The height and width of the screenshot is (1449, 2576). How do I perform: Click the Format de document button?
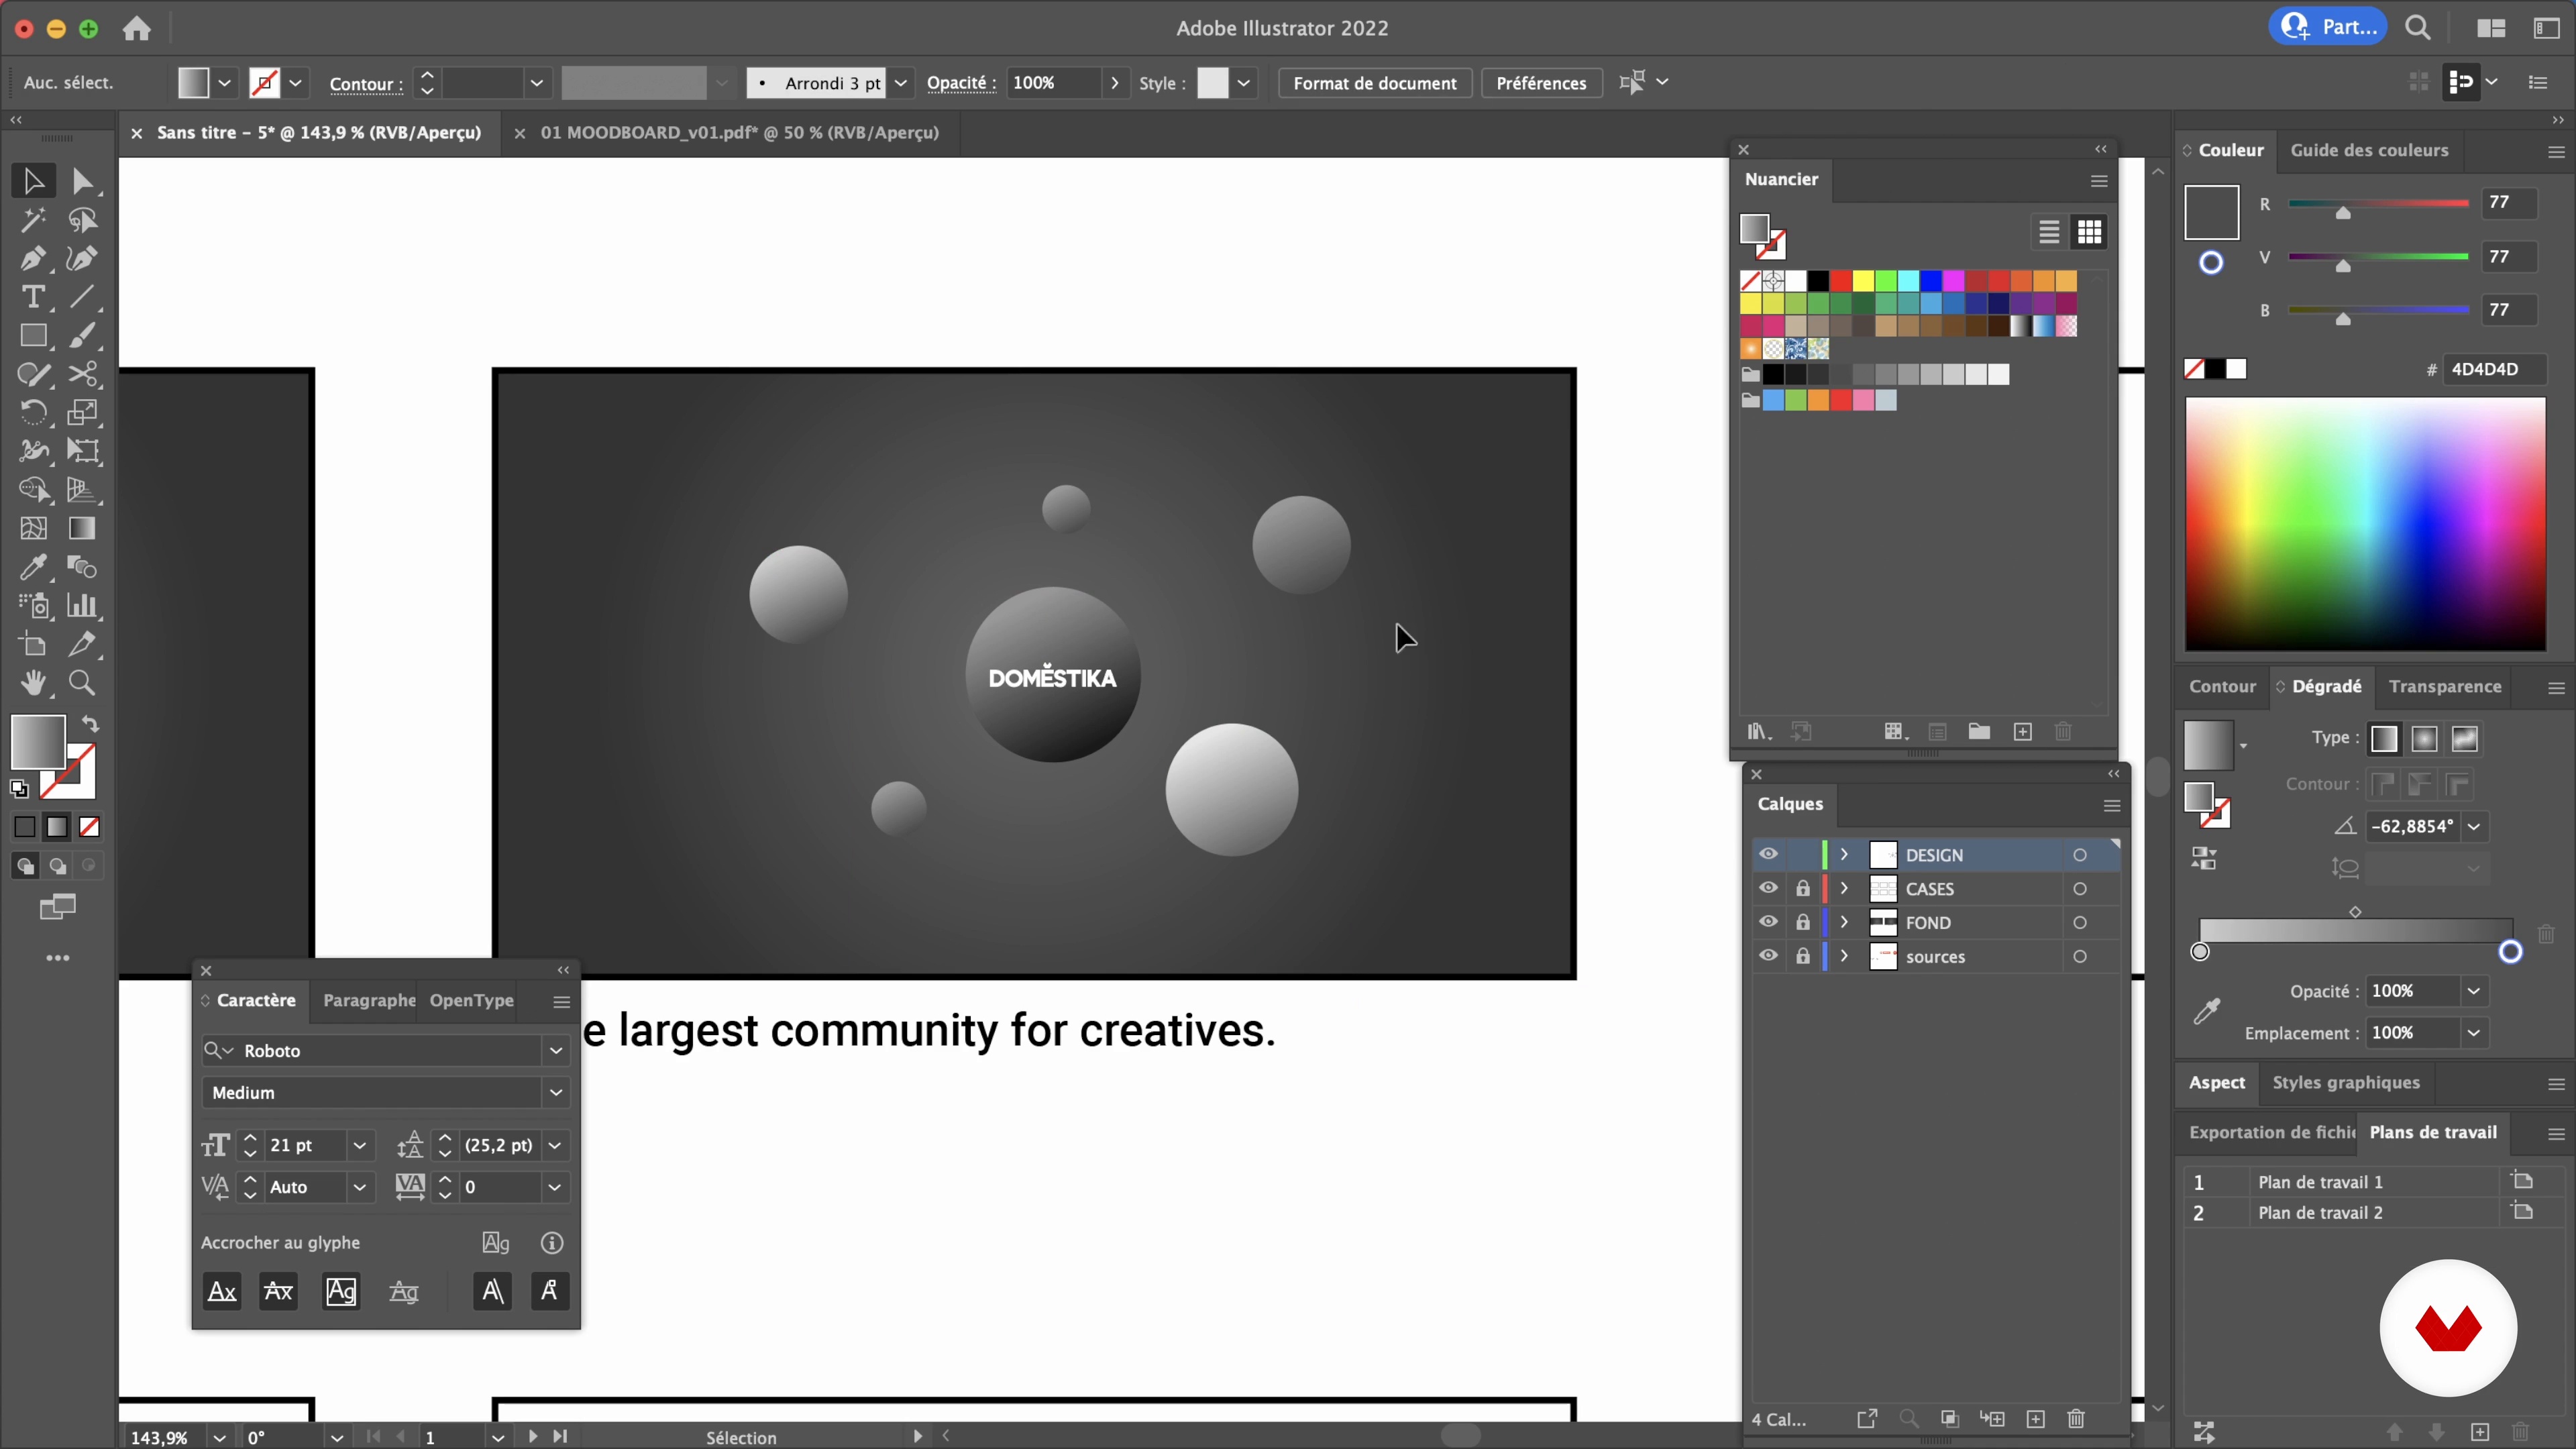point(1375,83)
